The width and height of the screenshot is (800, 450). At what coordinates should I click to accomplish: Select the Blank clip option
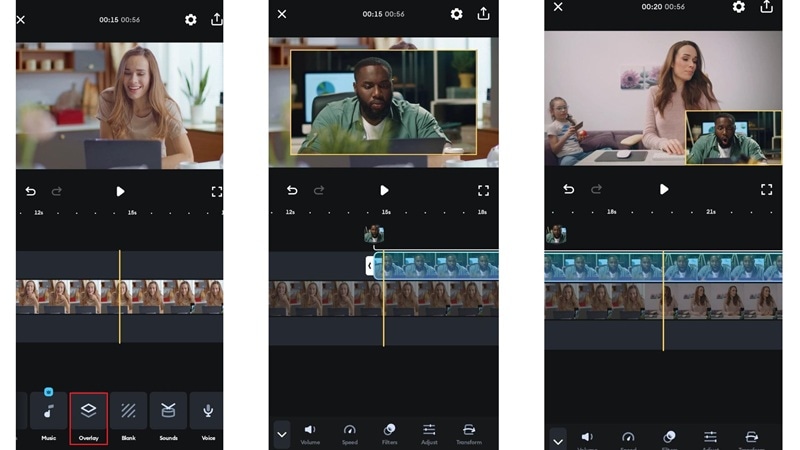coord(128,418)
